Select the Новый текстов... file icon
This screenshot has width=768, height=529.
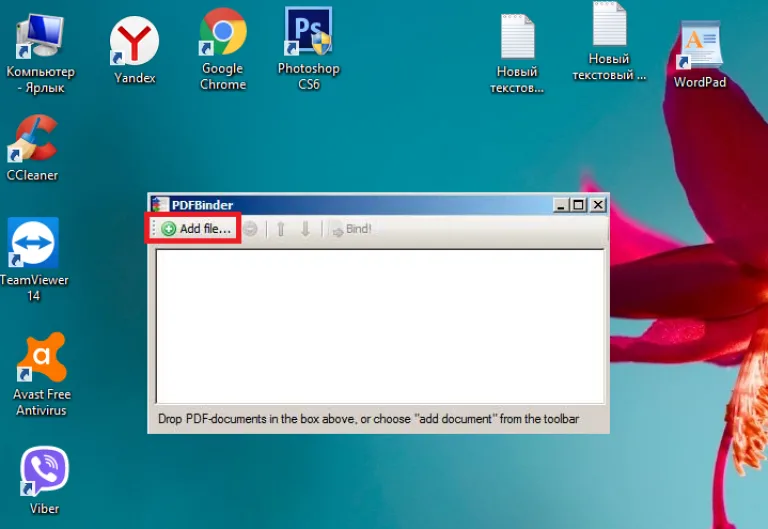pyautogui.click(x=517, y=54)
